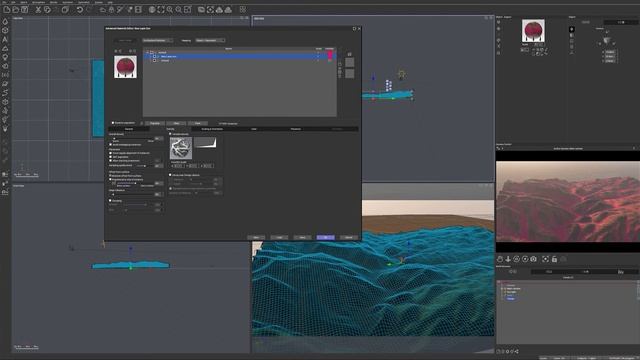Select the letter A text tool

[x=5, y=40]
